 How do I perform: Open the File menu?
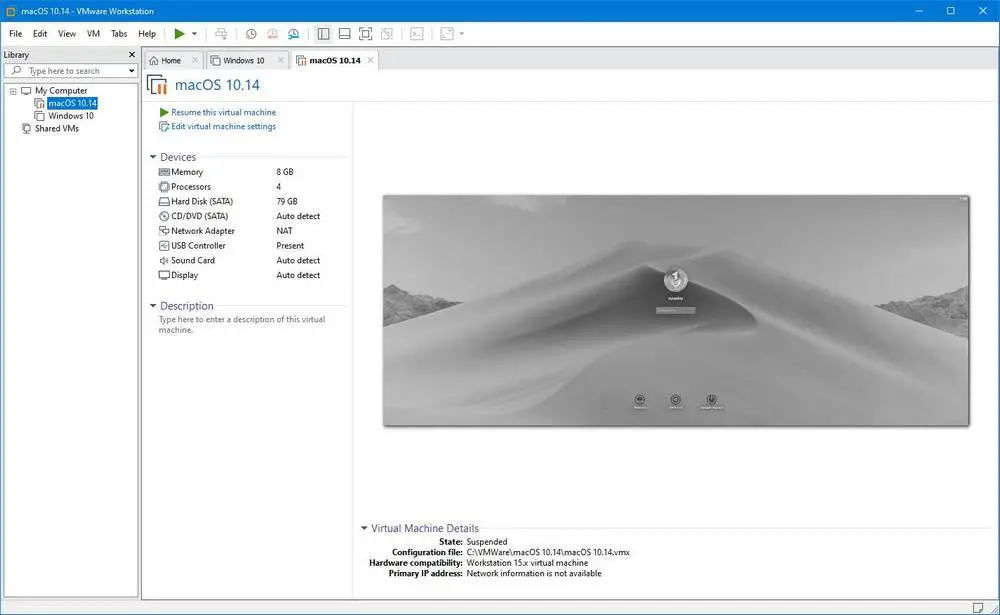point(15,34)
